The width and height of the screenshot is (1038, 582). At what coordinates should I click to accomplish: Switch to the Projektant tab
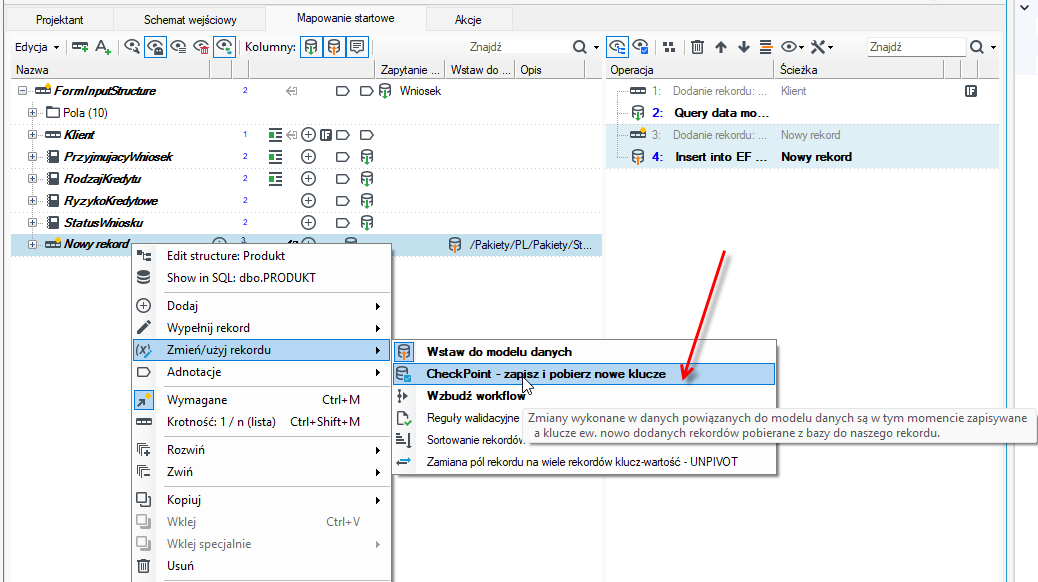[60, 20]
